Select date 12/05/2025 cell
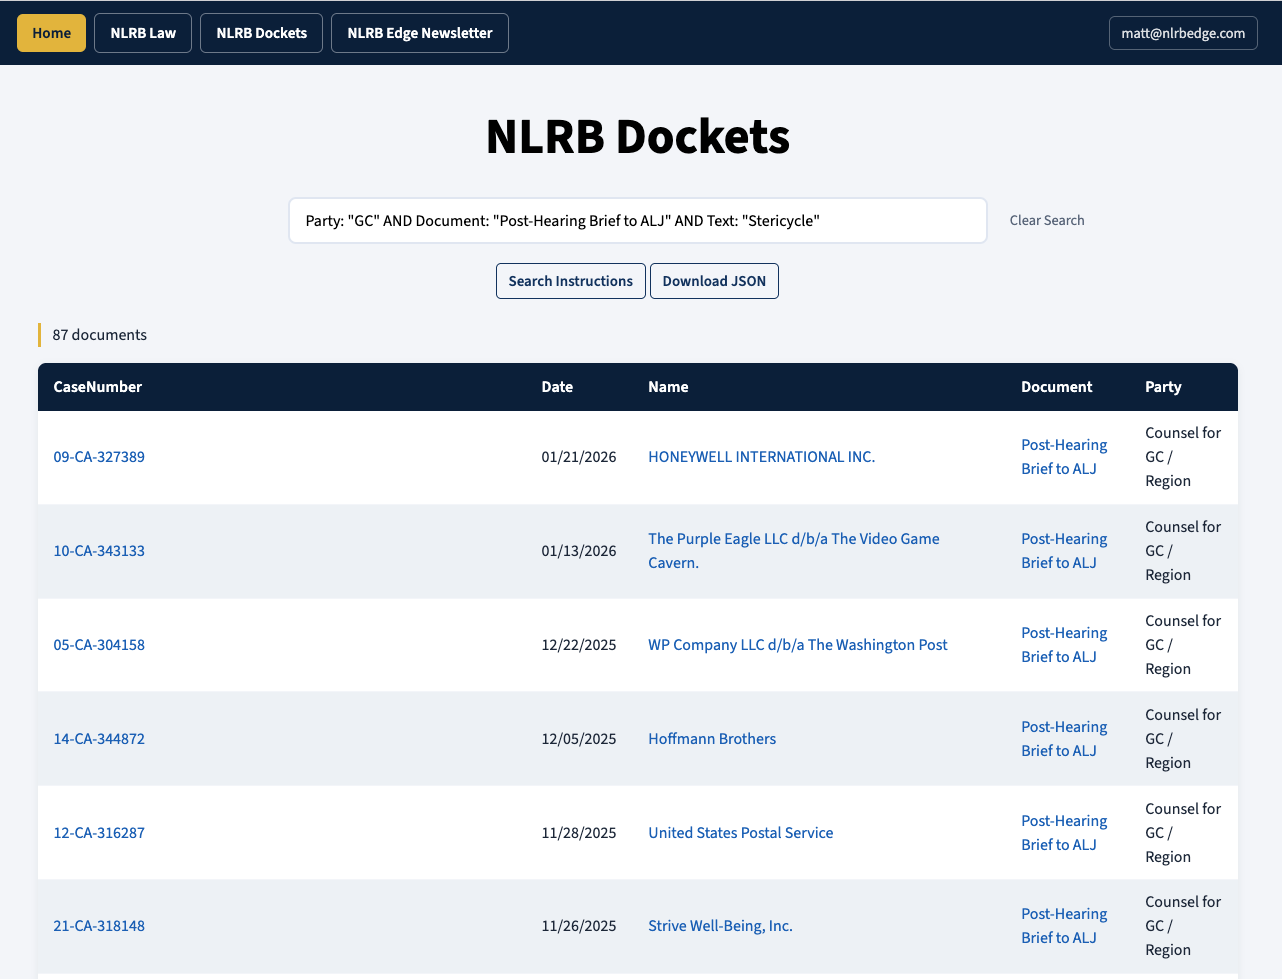The width and height of the screenshot is (1282, 979). (x=579, y=739)
